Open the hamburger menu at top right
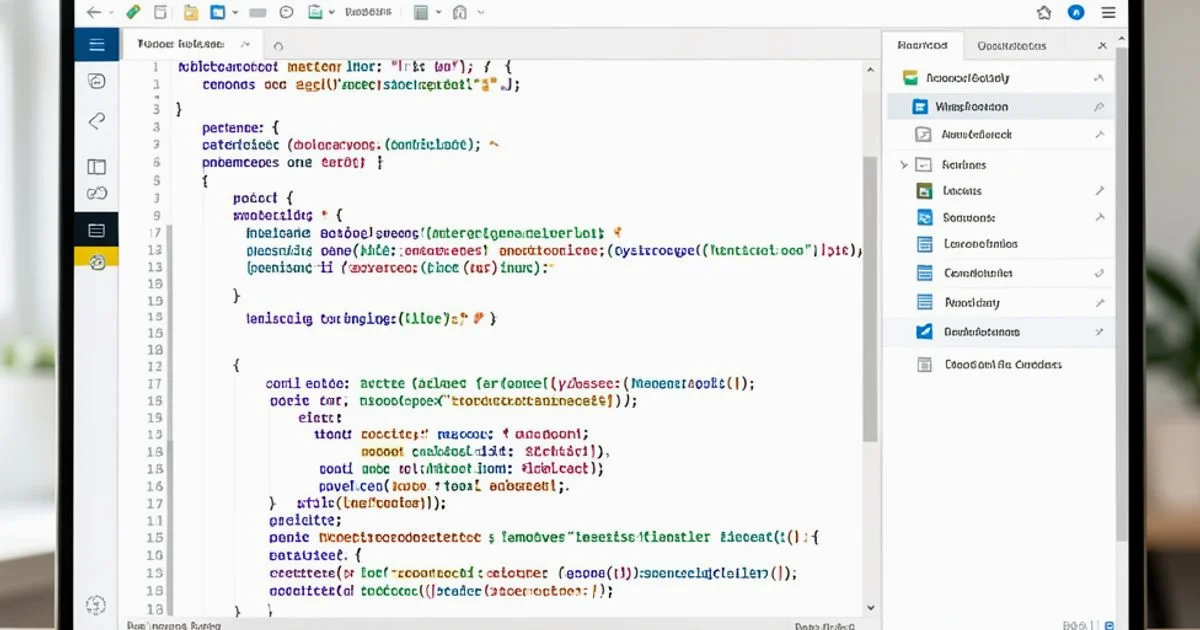1200x630 pixels. point(1108,13)
